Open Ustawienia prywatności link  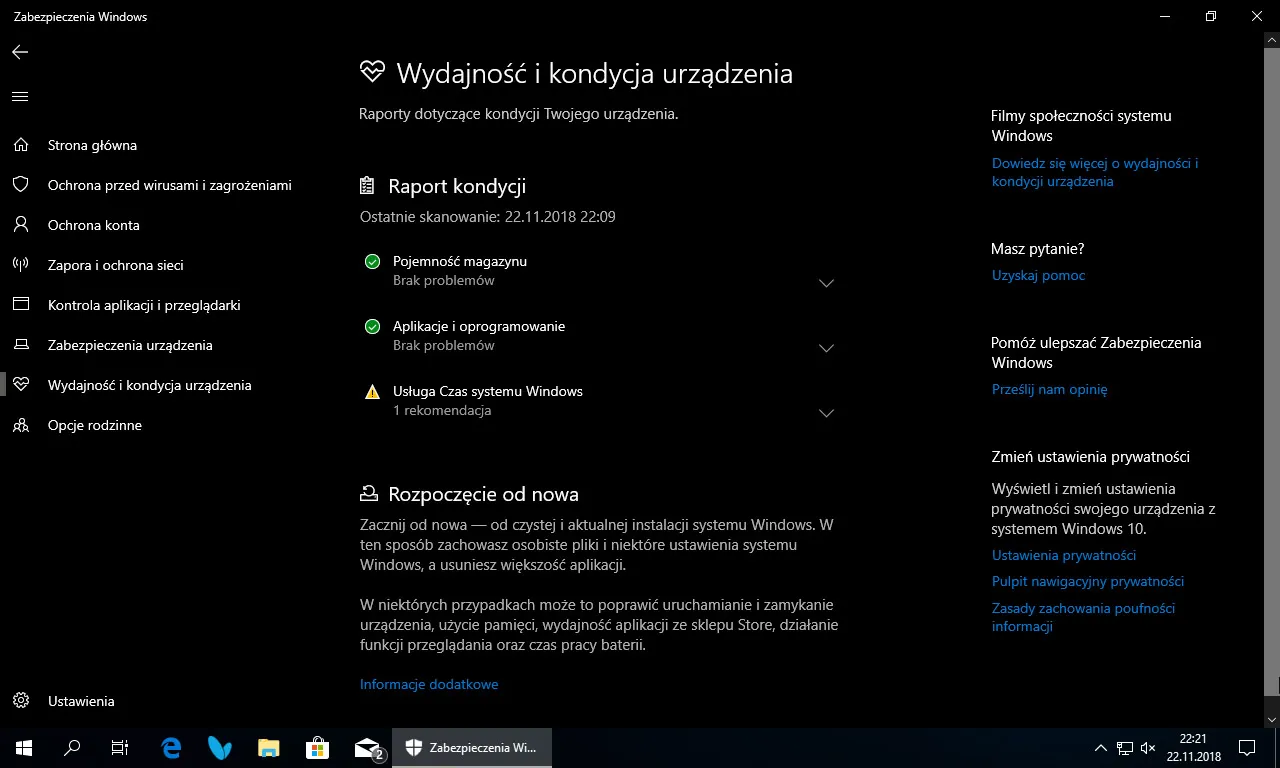1063,555
